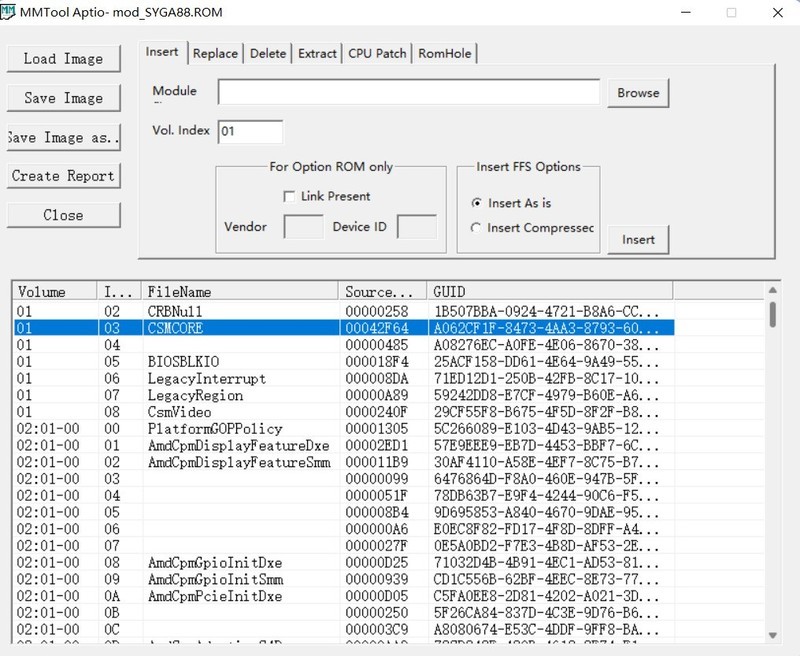Select the AmdCpmPcieInitDxe row
Screen dimensions: 800x656
click(x=344, y=596)
